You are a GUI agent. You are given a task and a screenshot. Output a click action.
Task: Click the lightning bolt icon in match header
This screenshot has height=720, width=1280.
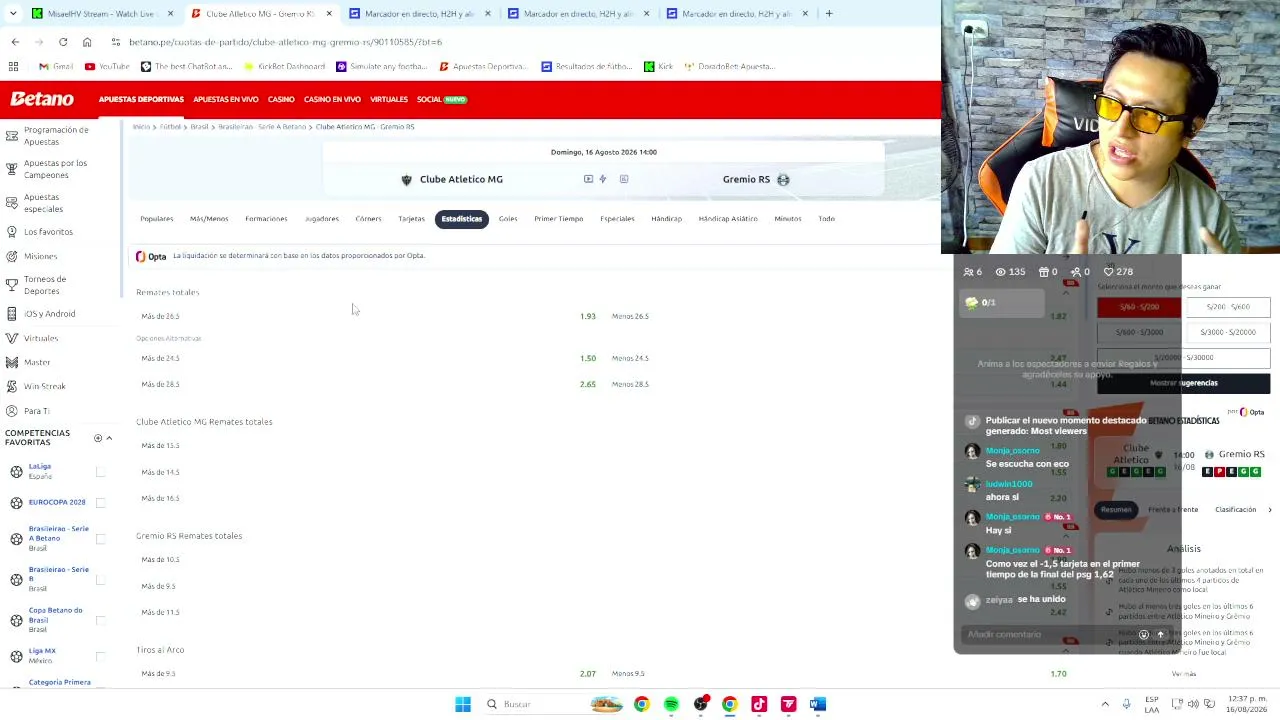[603, 179]
